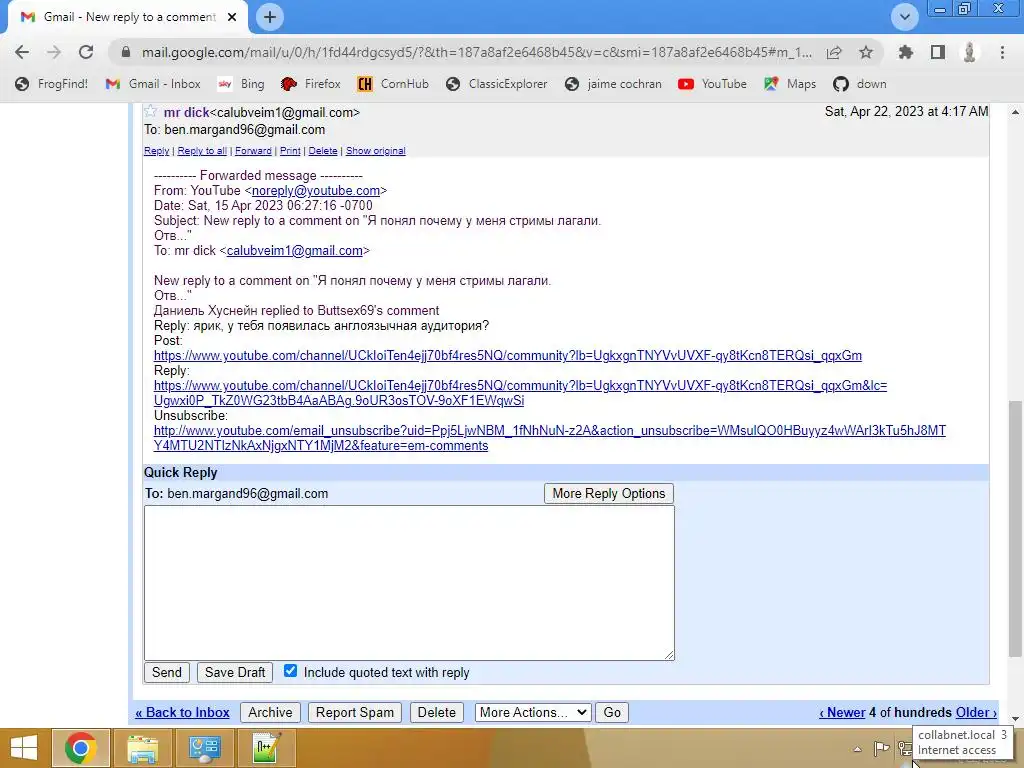Viewport: 1024px width, 768px height.
Task: Toggle the browser side panel
Action: click(x=938, y=52)
